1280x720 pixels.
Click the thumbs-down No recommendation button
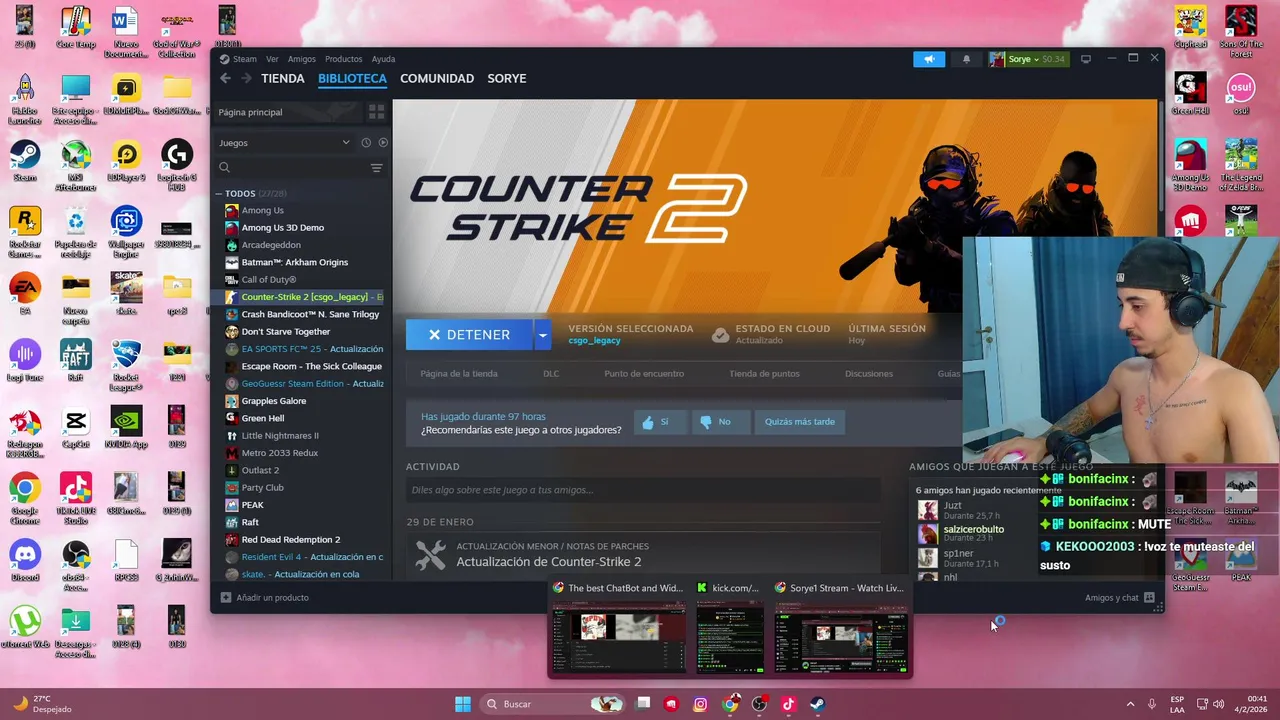[719, 422]
